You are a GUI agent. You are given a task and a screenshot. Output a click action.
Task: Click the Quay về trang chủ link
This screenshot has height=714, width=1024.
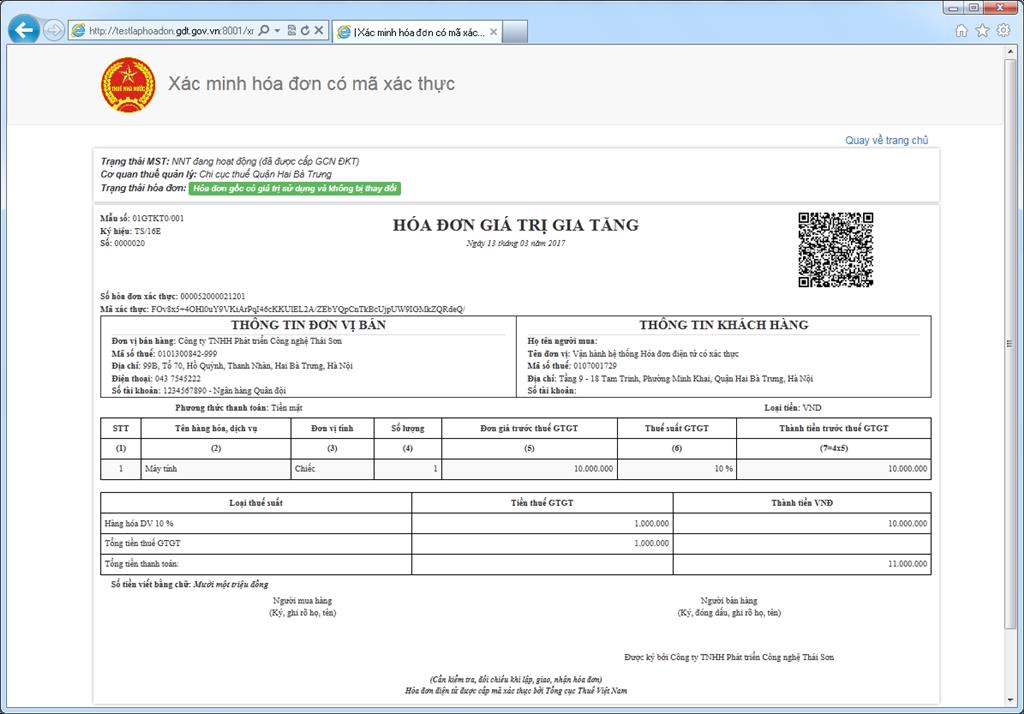tap(888, 140)
